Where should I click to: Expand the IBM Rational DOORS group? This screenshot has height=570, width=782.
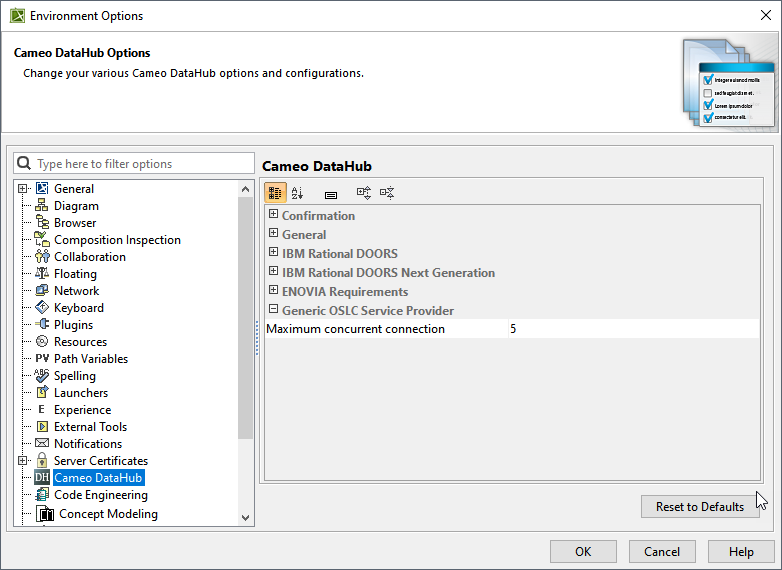click(273, 253)
